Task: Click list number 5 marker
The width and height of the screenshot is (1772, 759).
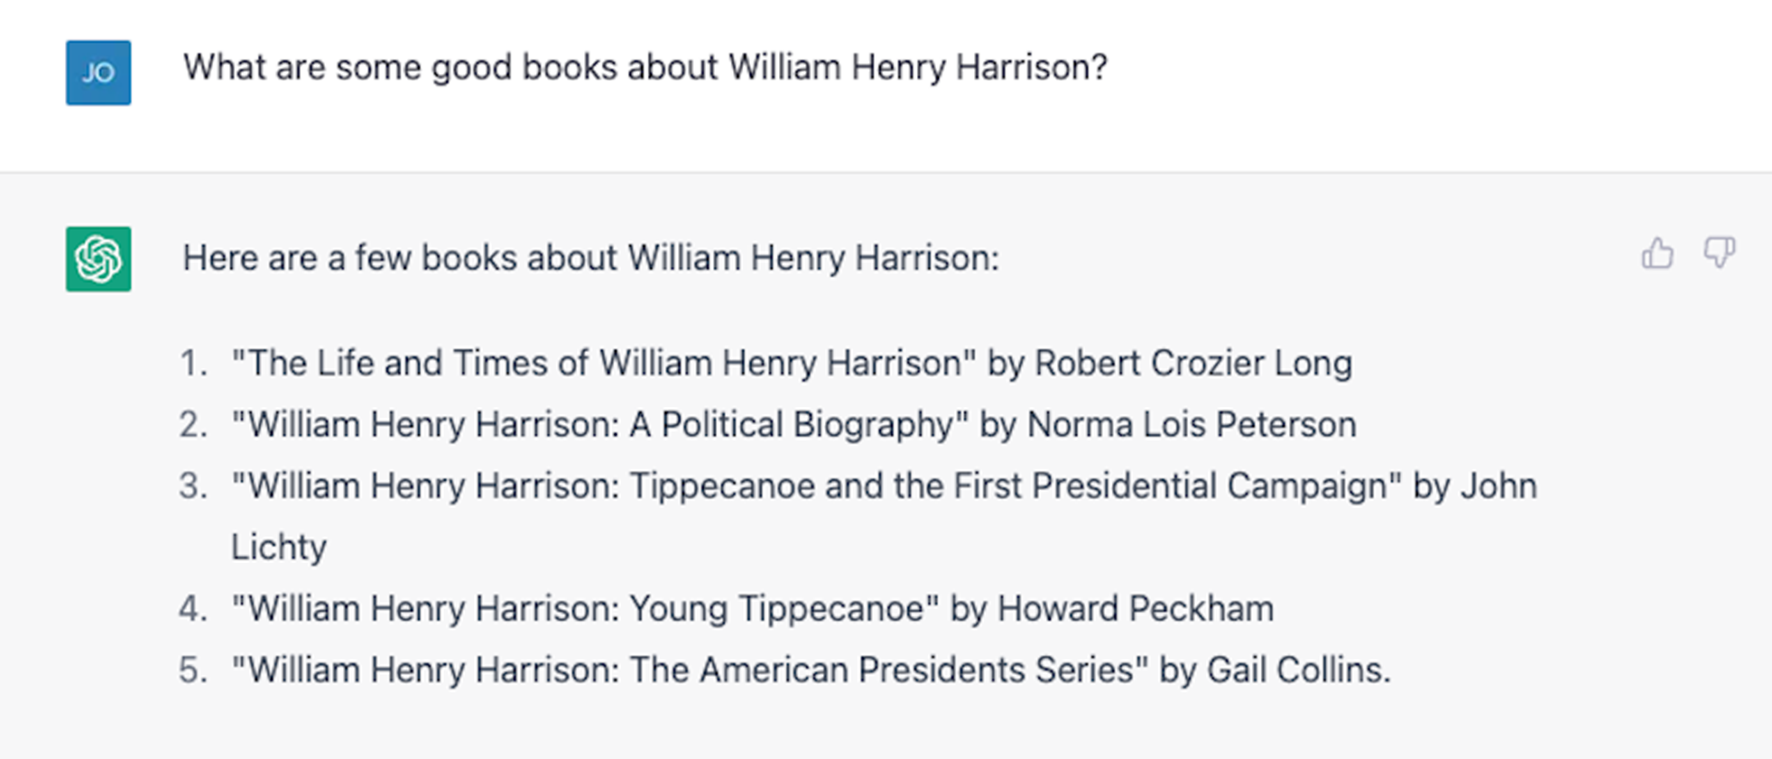Action: coord(193,670)
